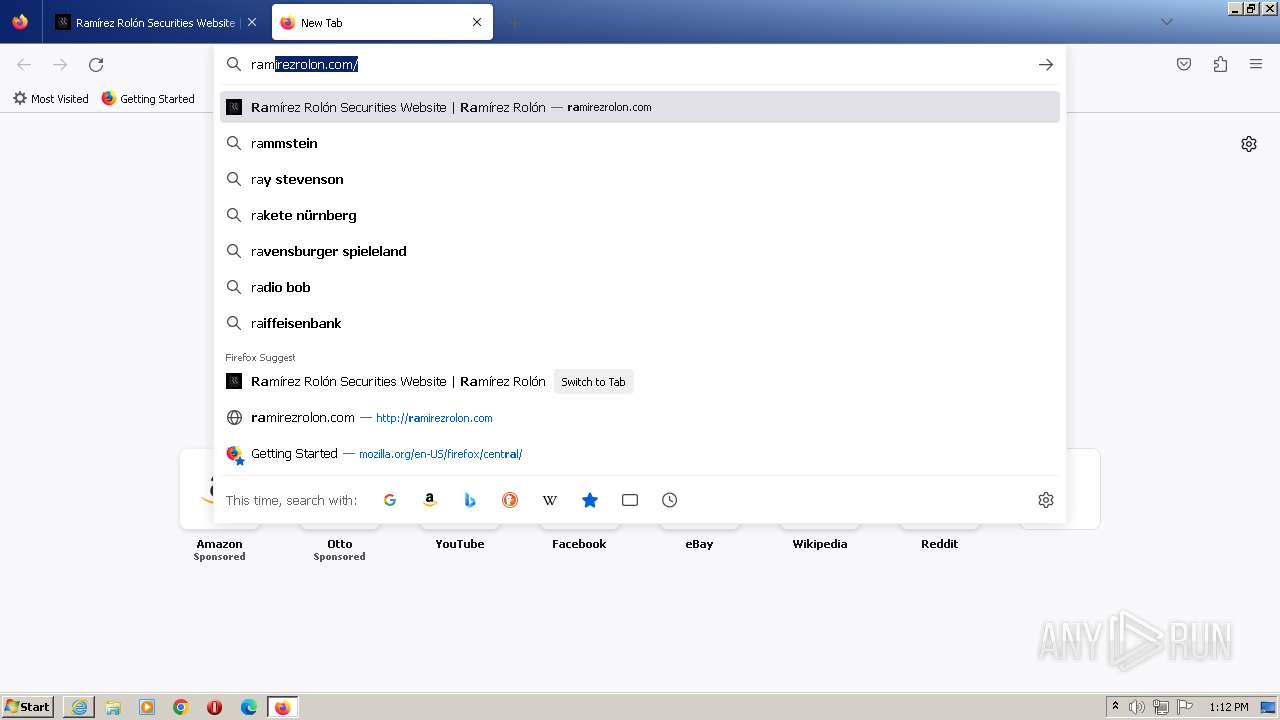Open media player from taskbar
The image size is (1280, 720).
click(147, 707)
